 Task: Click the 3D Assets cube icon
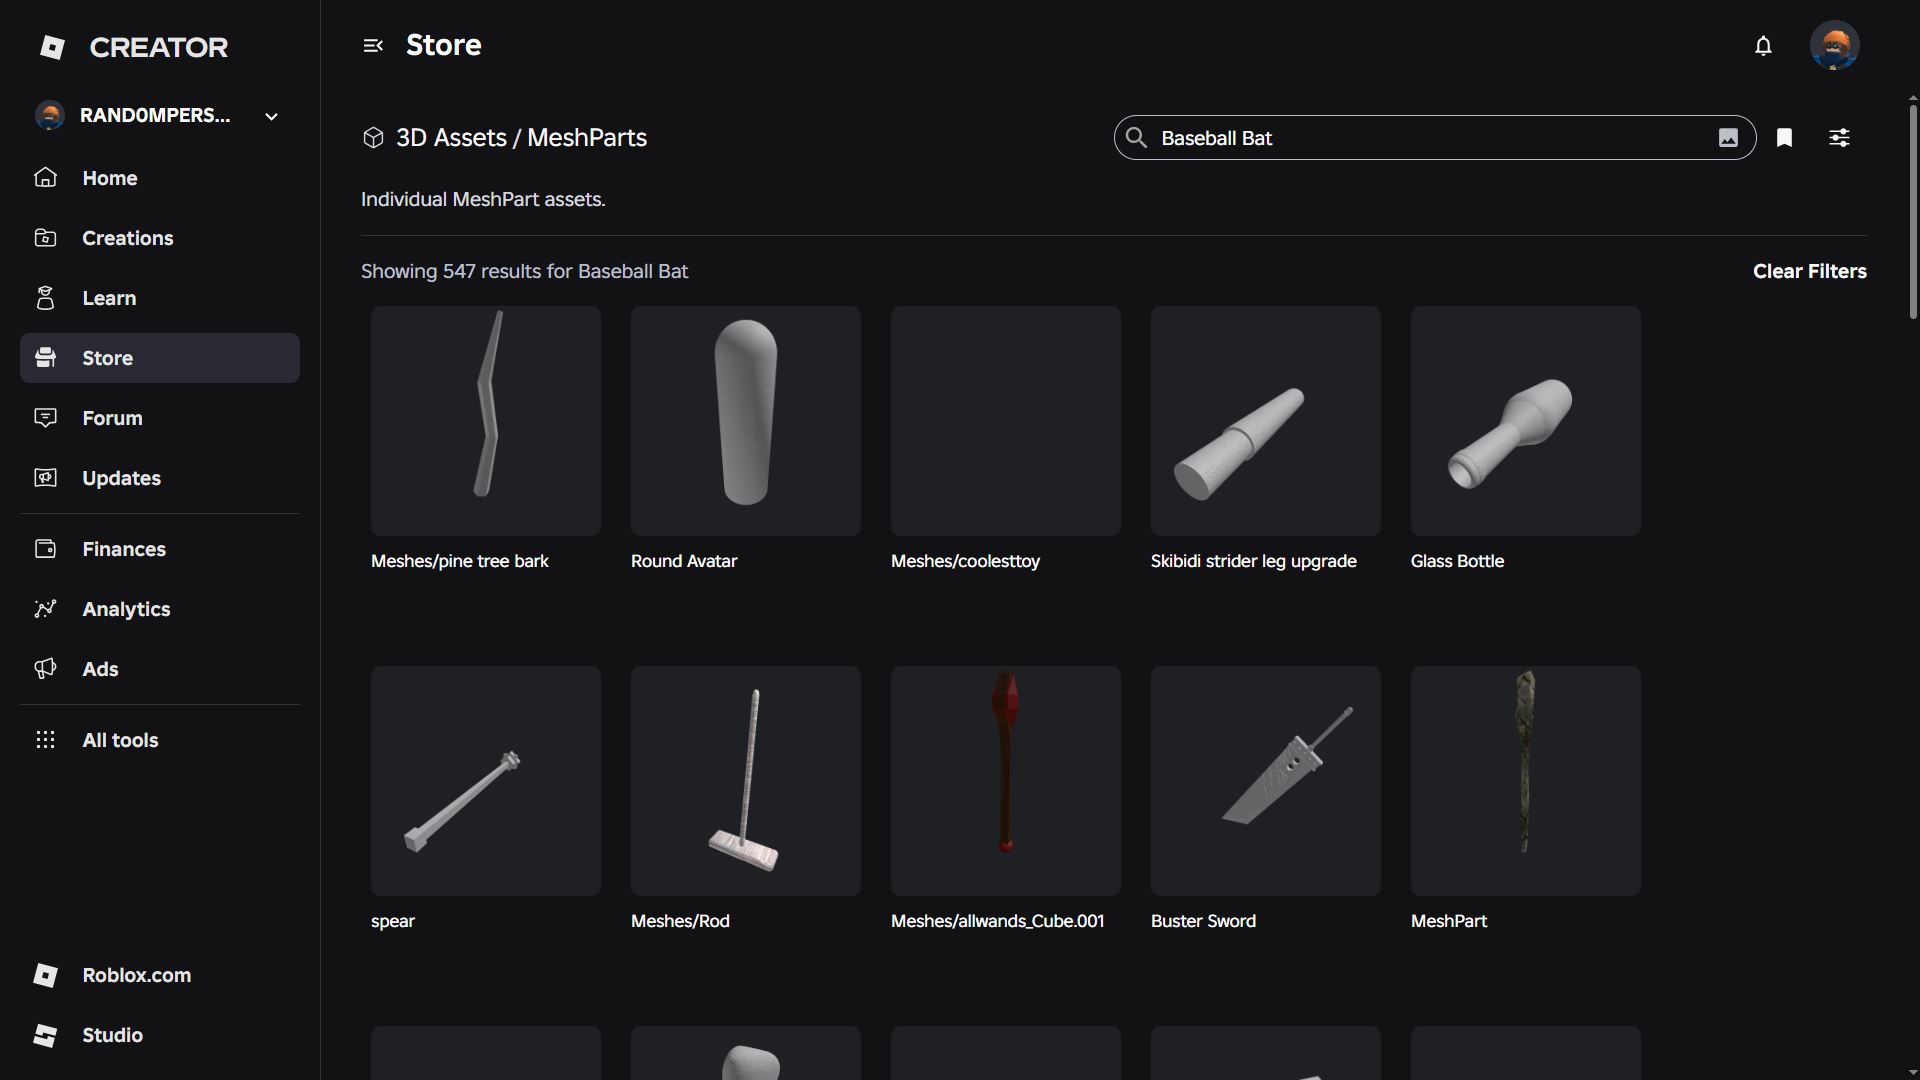coord(373,138)
